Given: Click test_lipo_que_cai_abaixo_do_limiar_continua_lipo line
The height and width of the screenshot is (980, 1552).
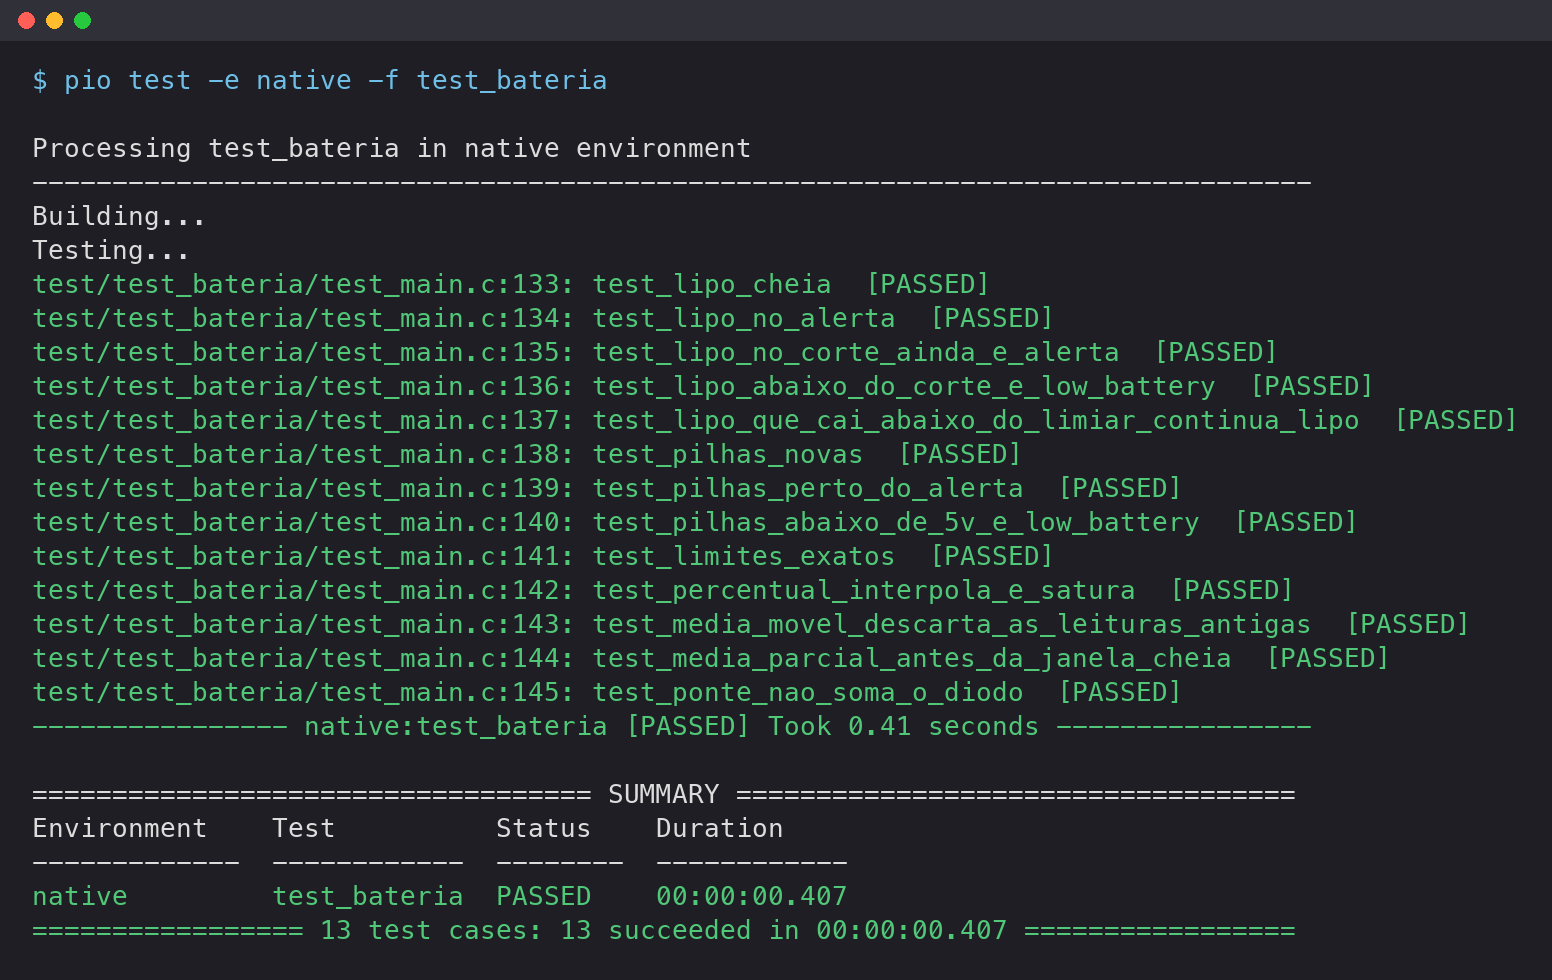Looking at the screenshot, I should point(775,420).
